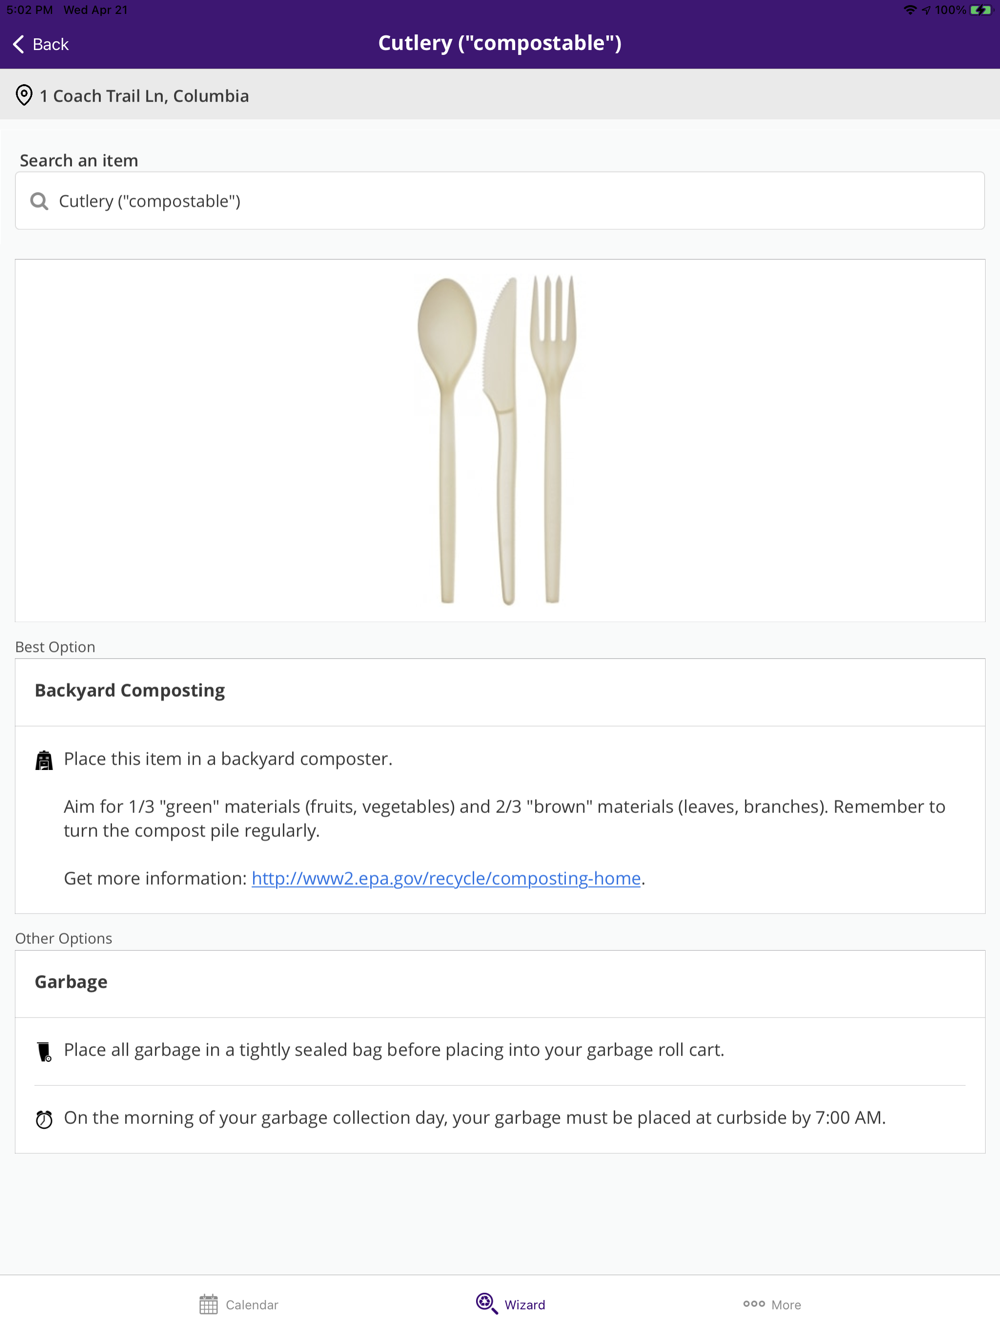
Task: Open the EPA composting-home link
Action: pos(446,878)
